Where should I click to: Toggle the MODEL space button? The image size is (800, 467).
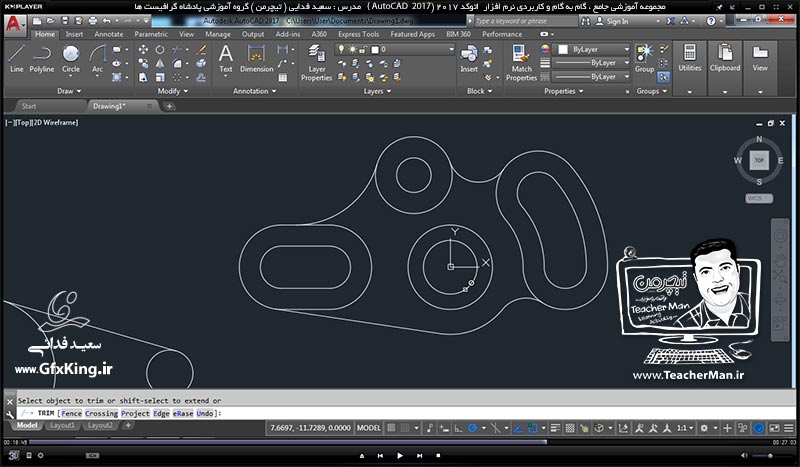click(369, 428)
